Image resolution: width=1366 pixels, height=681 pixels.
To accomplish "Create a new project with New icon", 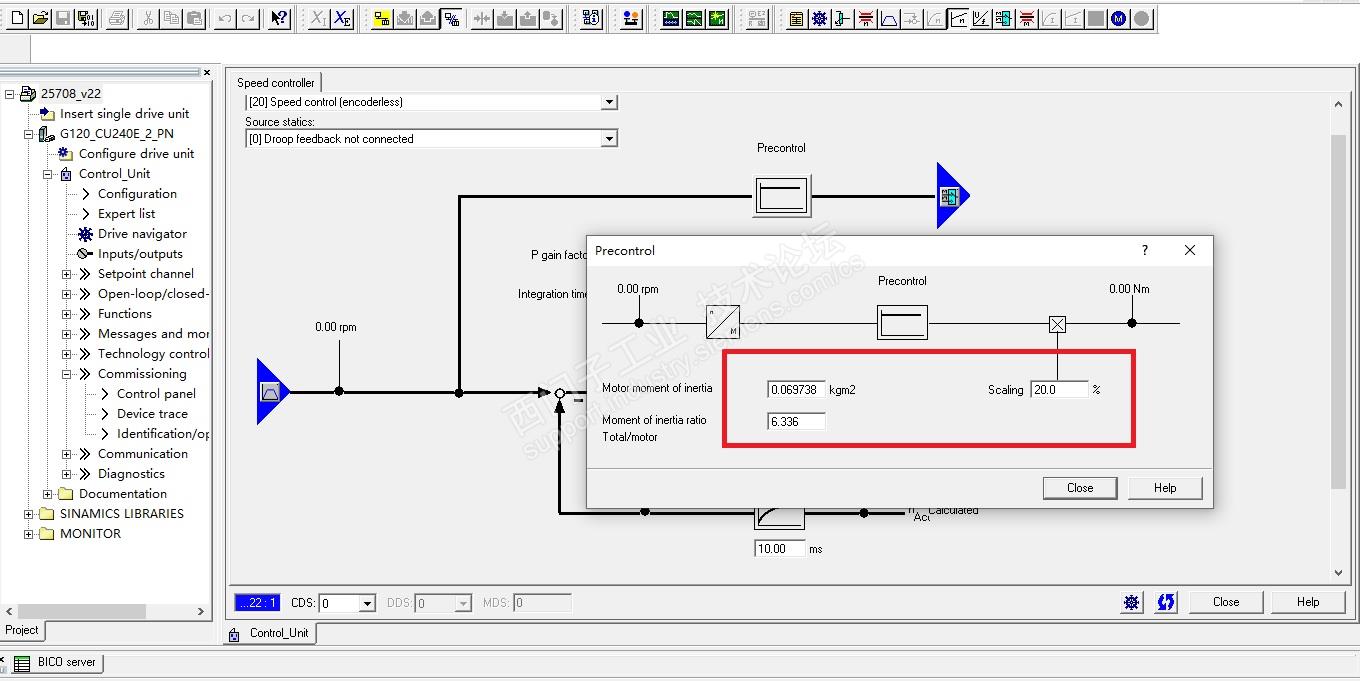I will [16, 18].
